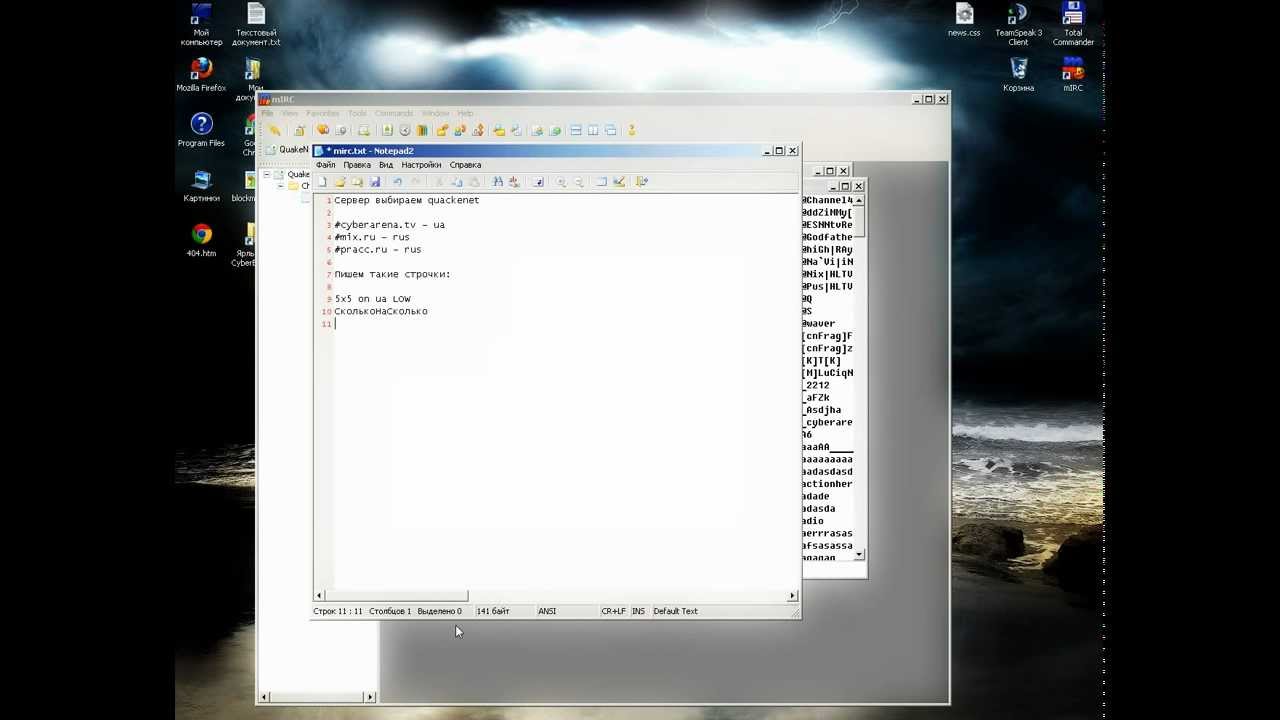This screenshot has height=720, width=1280.
Task: Open Mozilla Firefox desktop shortcut
Action: (201, 75)
